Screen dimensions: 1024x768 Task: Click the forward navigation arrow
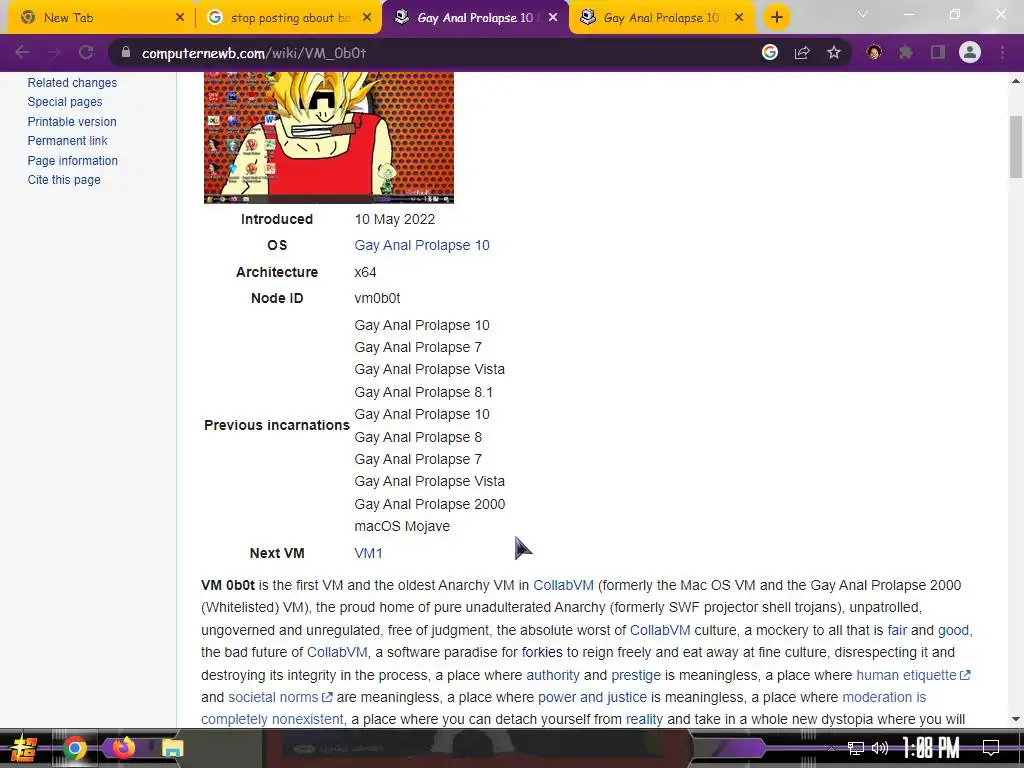click(54, 52)
